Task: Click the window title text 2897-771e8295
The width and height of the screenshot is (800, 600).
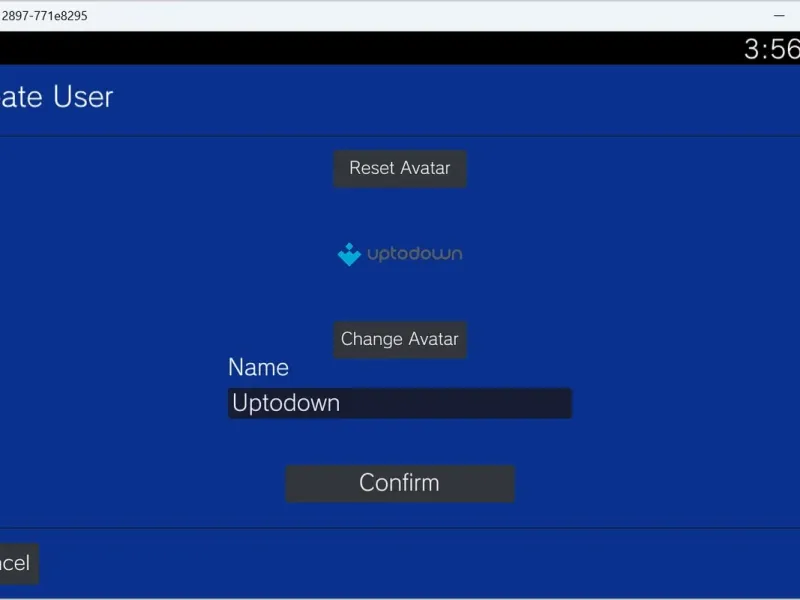Action: [44, 16]
